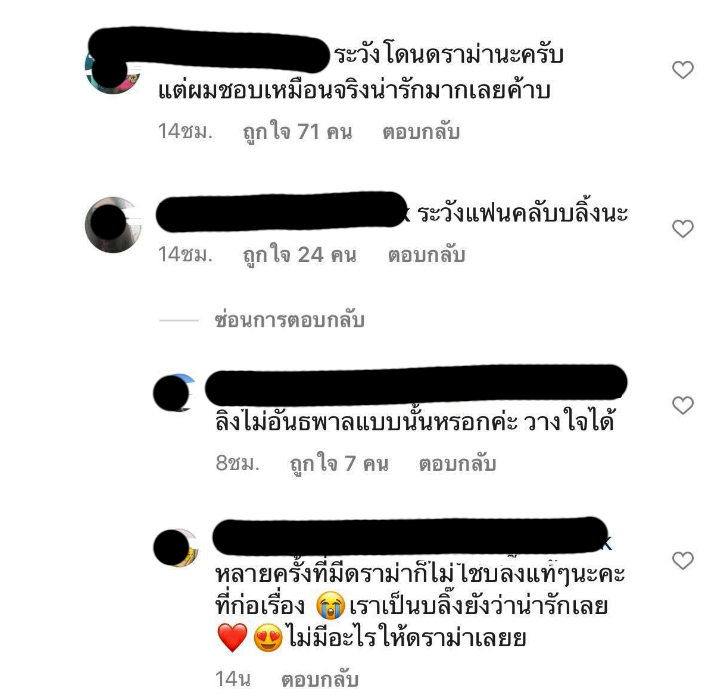This screenshot has width=722, height=700.
Task: Open avatar of ระวังโดนดราม่า commenter
Action: pos(113,69)
